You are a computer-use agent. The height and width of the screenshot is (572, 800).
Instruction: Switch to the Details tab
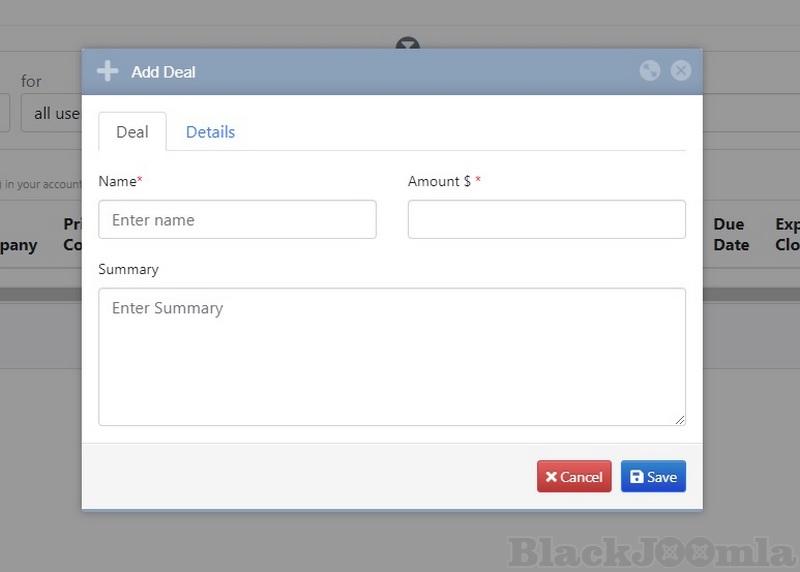(210, 132)
